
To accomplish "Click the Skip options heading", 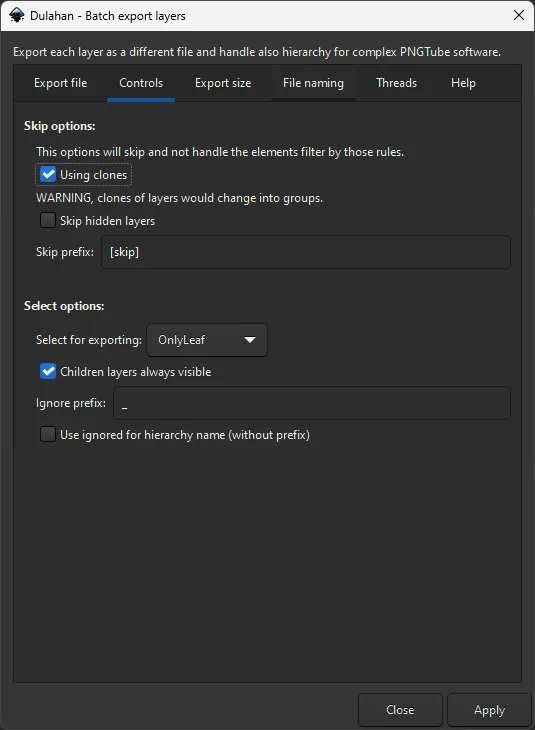I will [60, 126].
